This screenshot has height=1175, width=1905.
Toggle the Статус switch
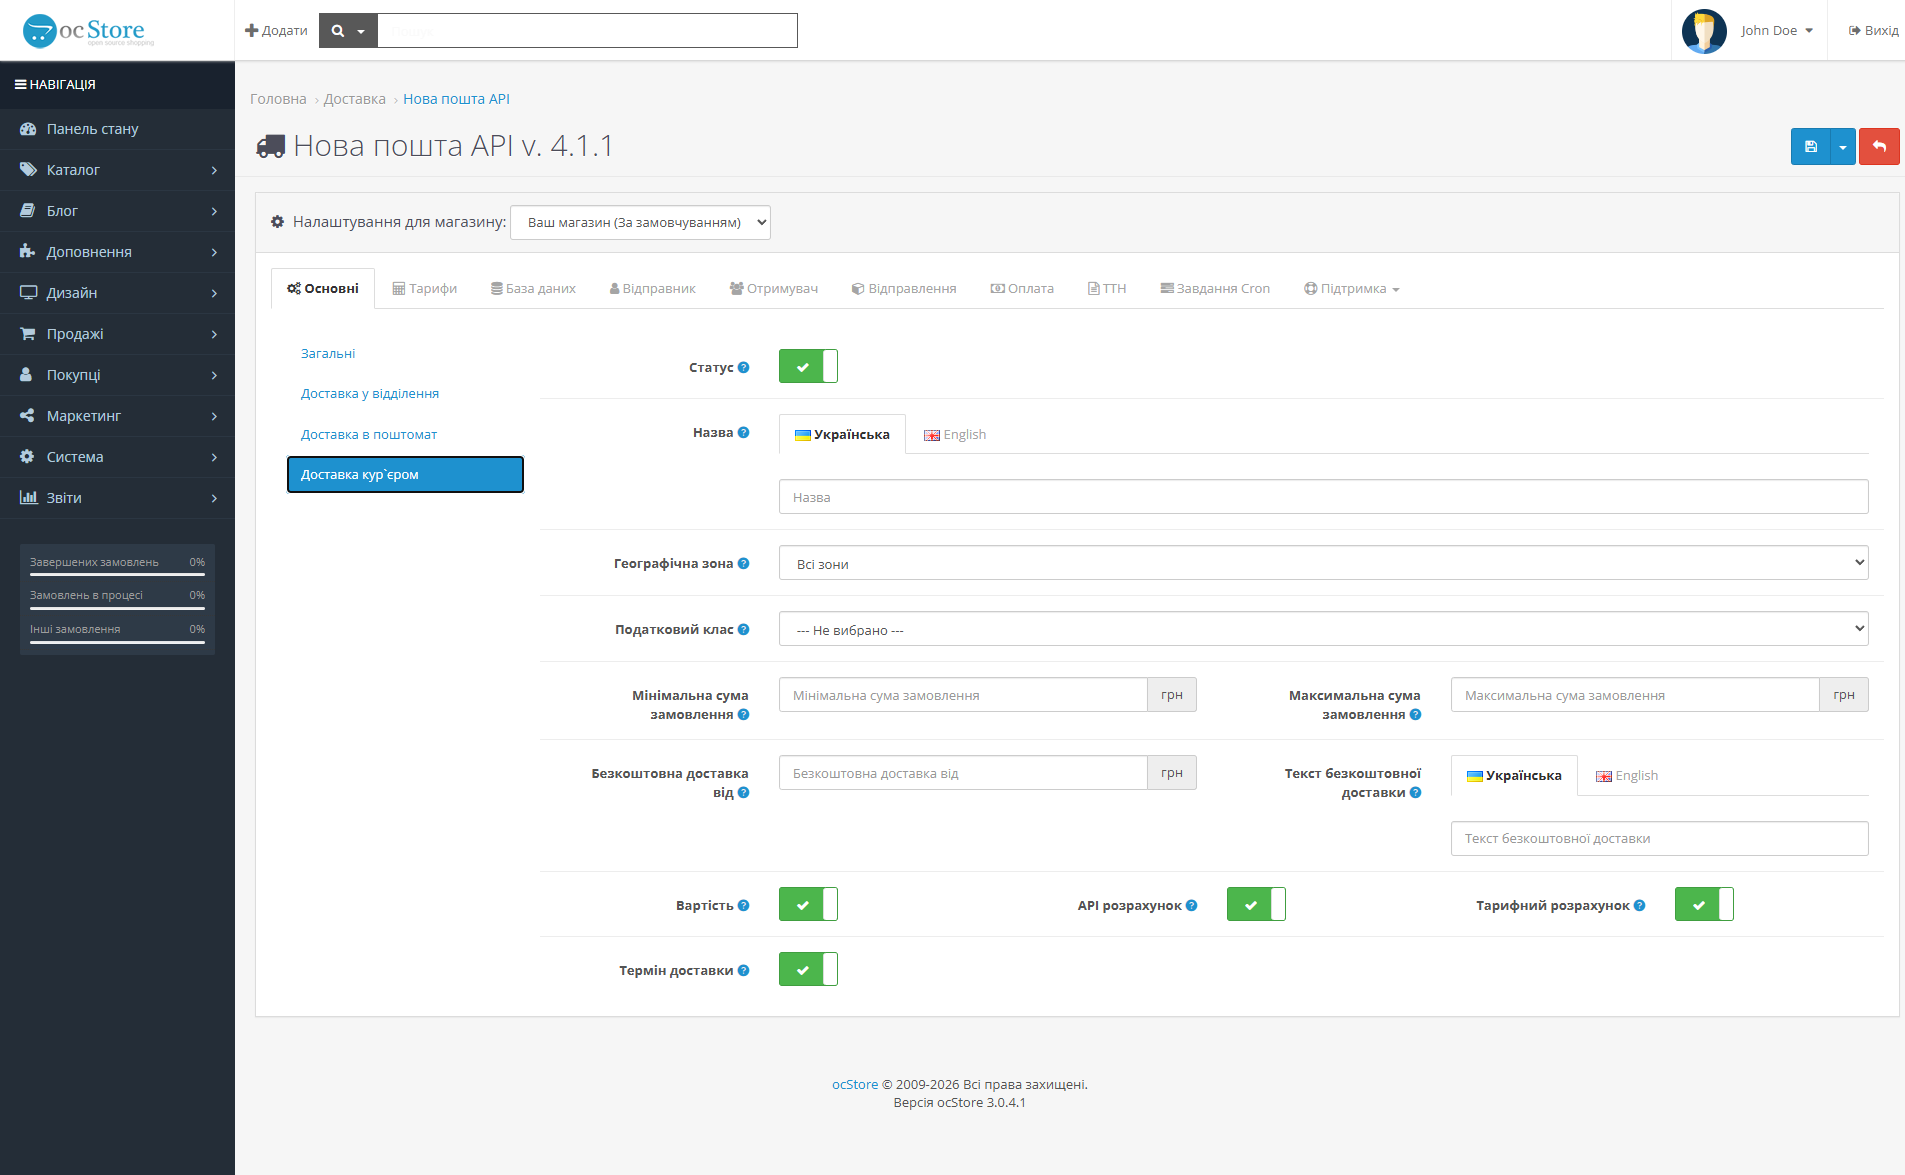pos(808,366)
